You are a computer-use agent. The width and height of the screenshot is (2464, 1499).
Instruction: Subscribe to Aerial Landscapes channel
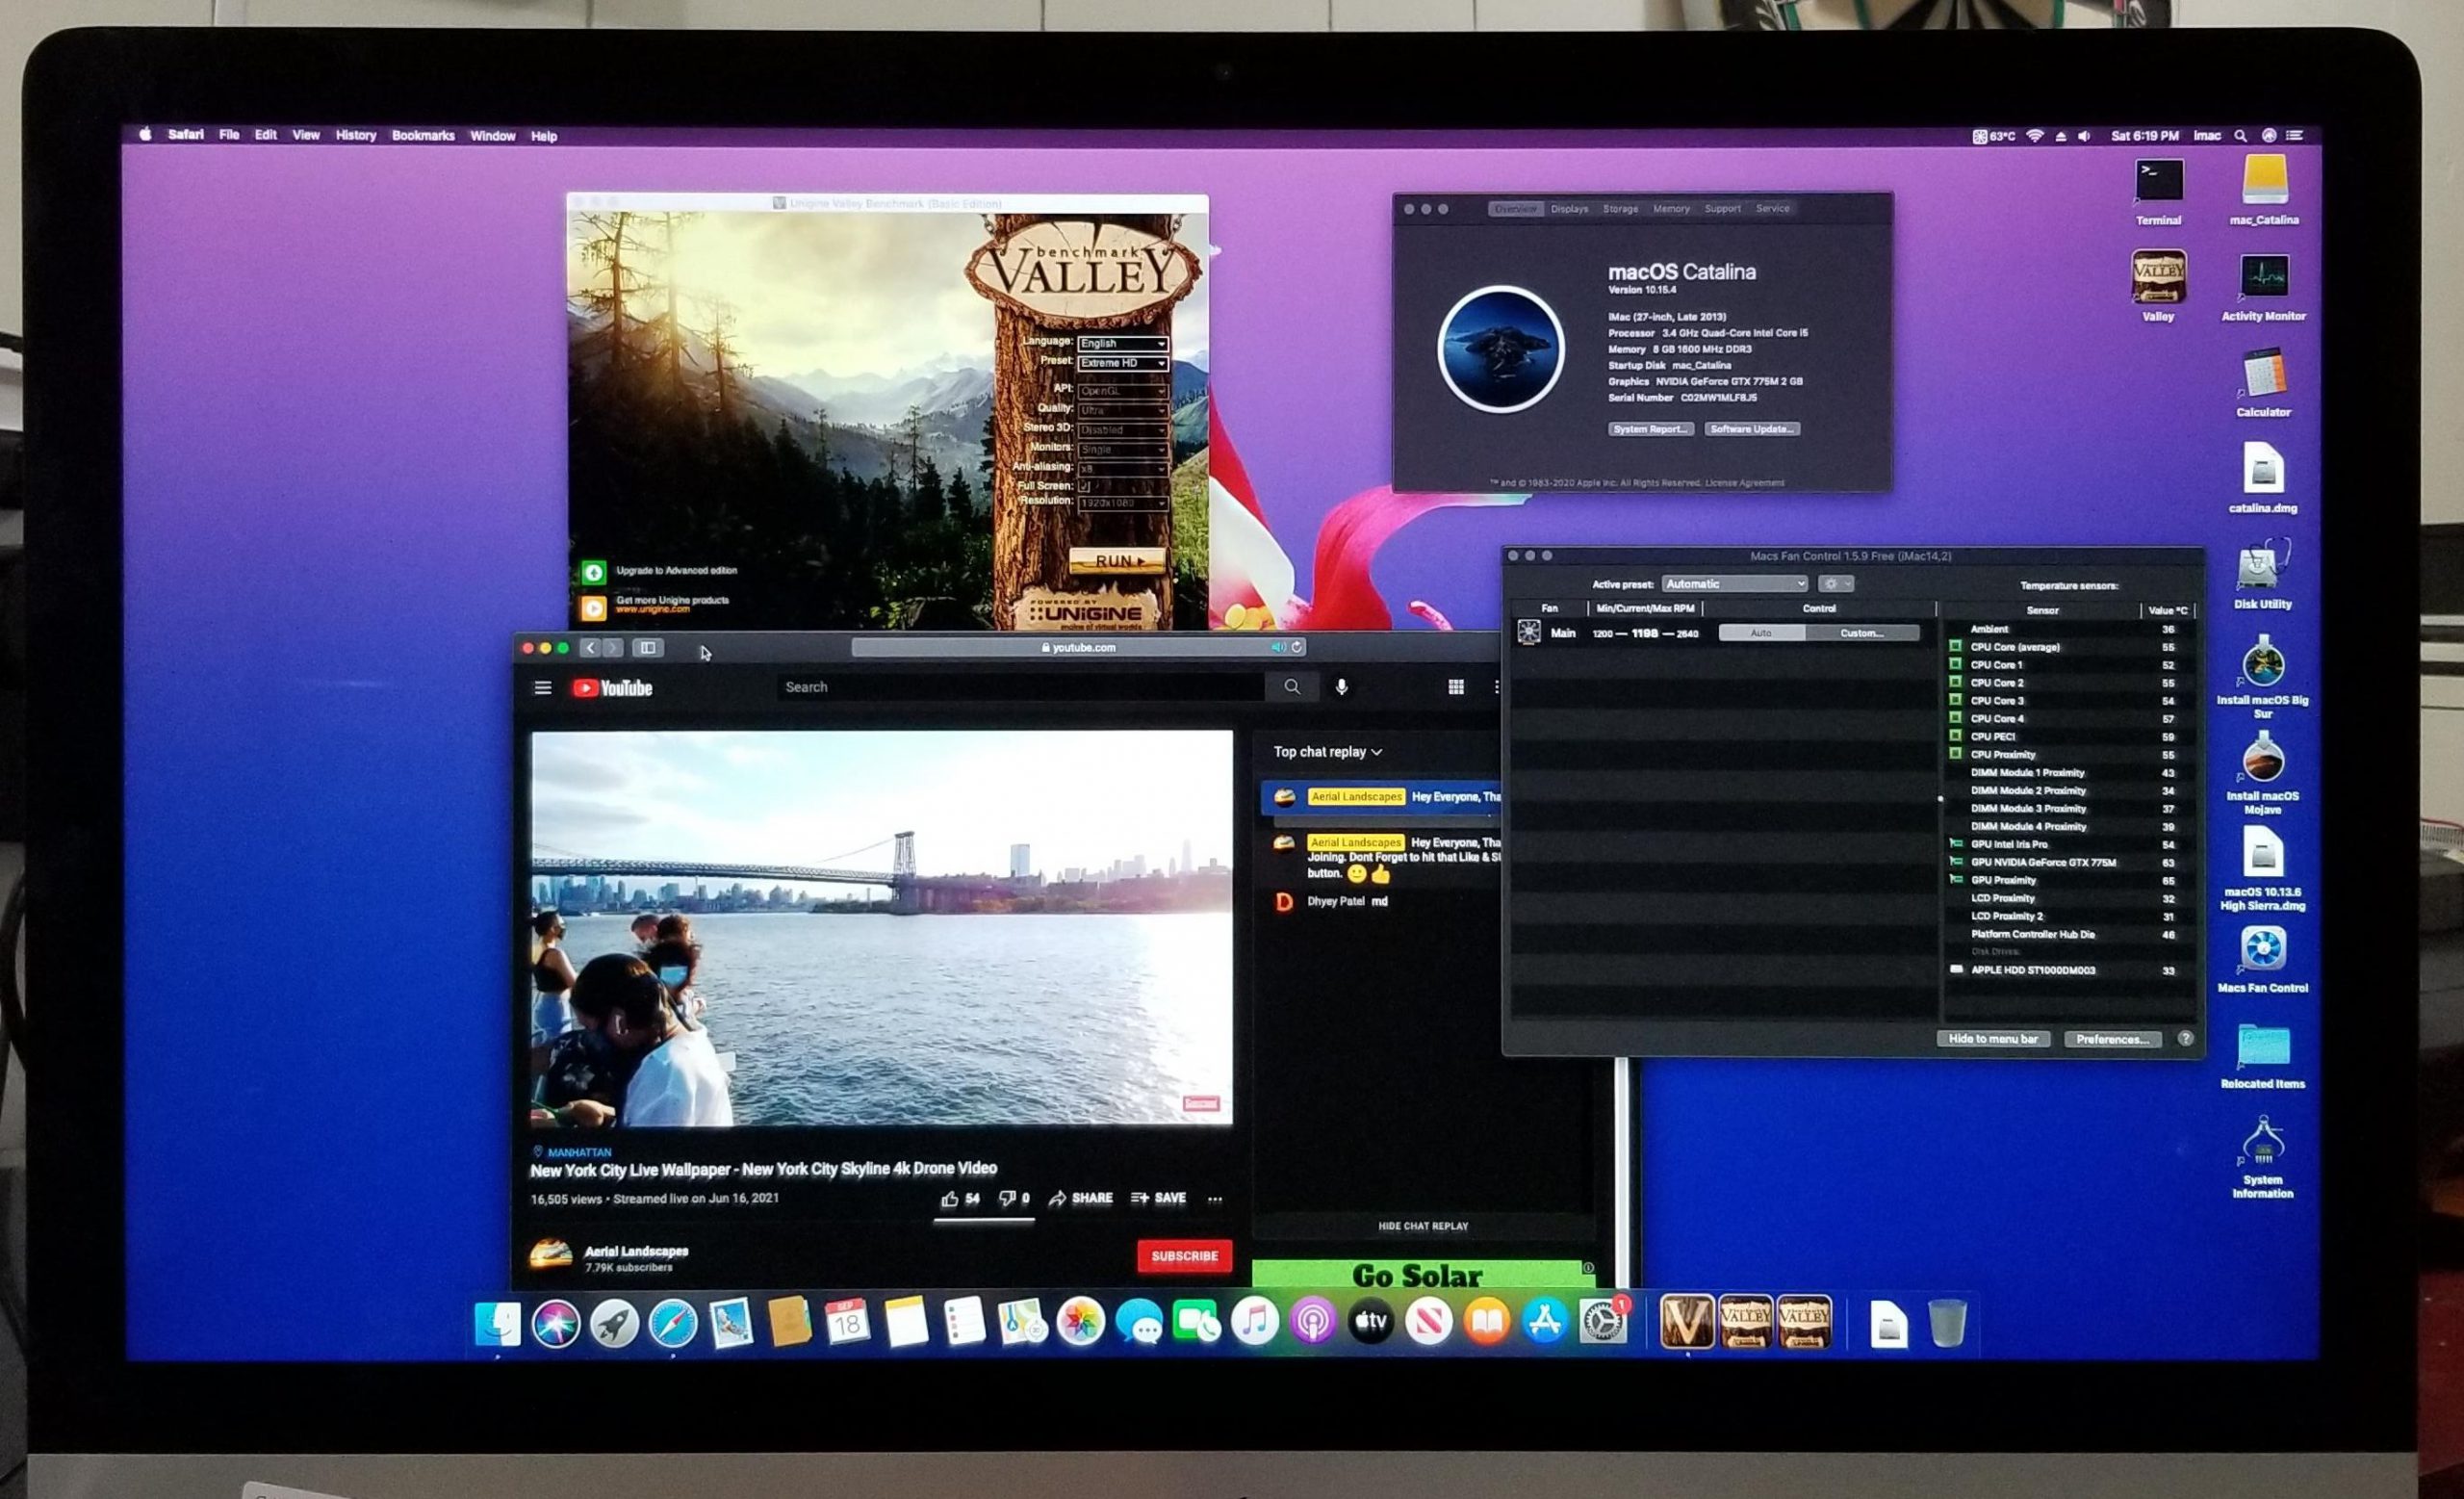point(1184,1256)
